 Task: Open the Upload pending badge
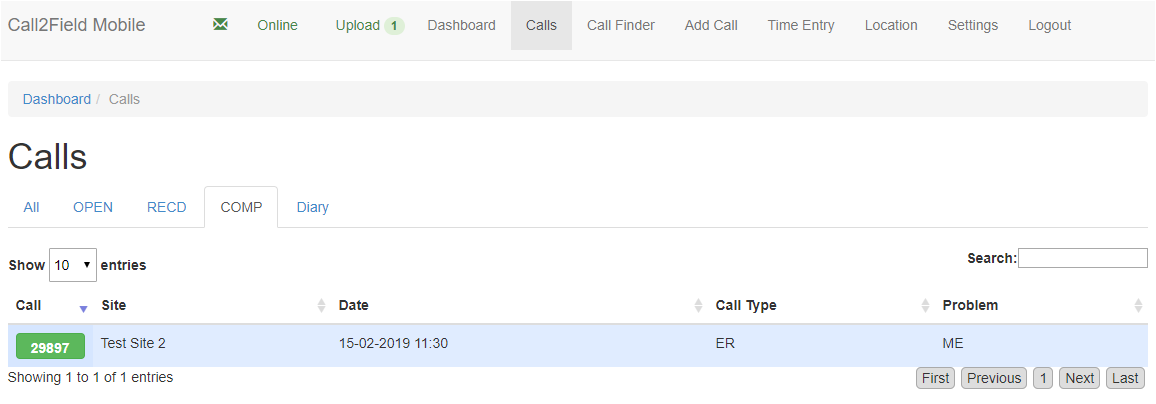coord(394,26)
